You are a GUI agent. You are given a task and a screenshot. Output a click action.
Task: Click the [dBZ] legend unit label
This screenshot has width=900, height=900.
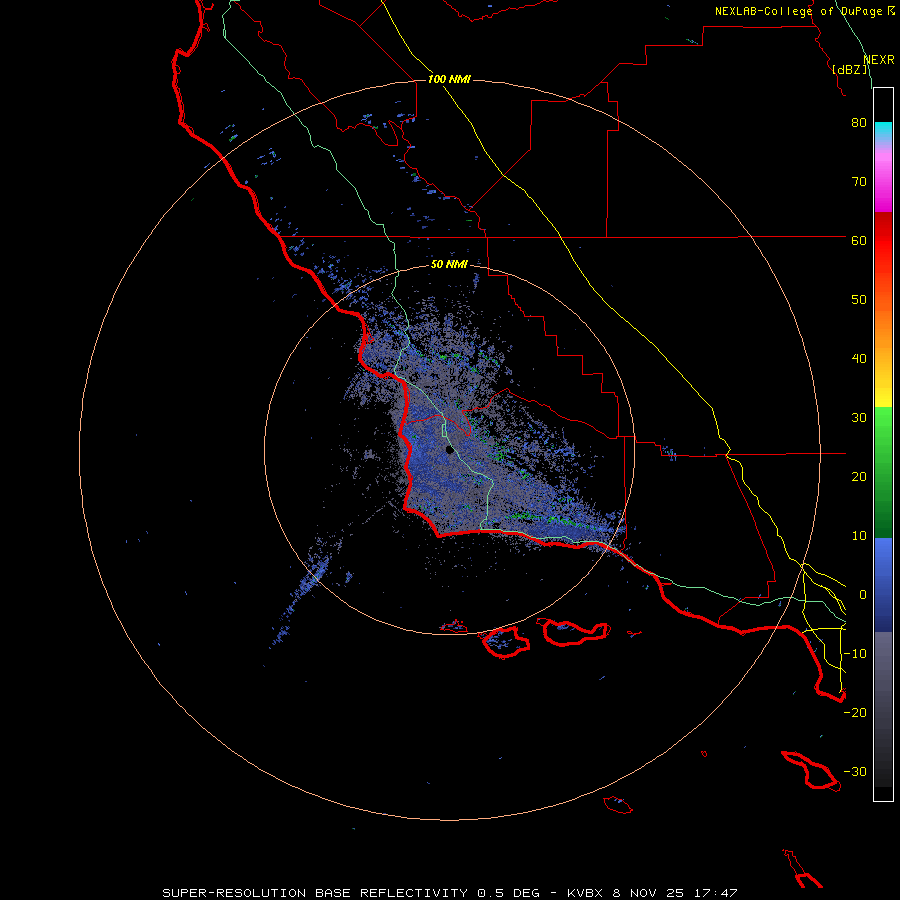[850, 70]
